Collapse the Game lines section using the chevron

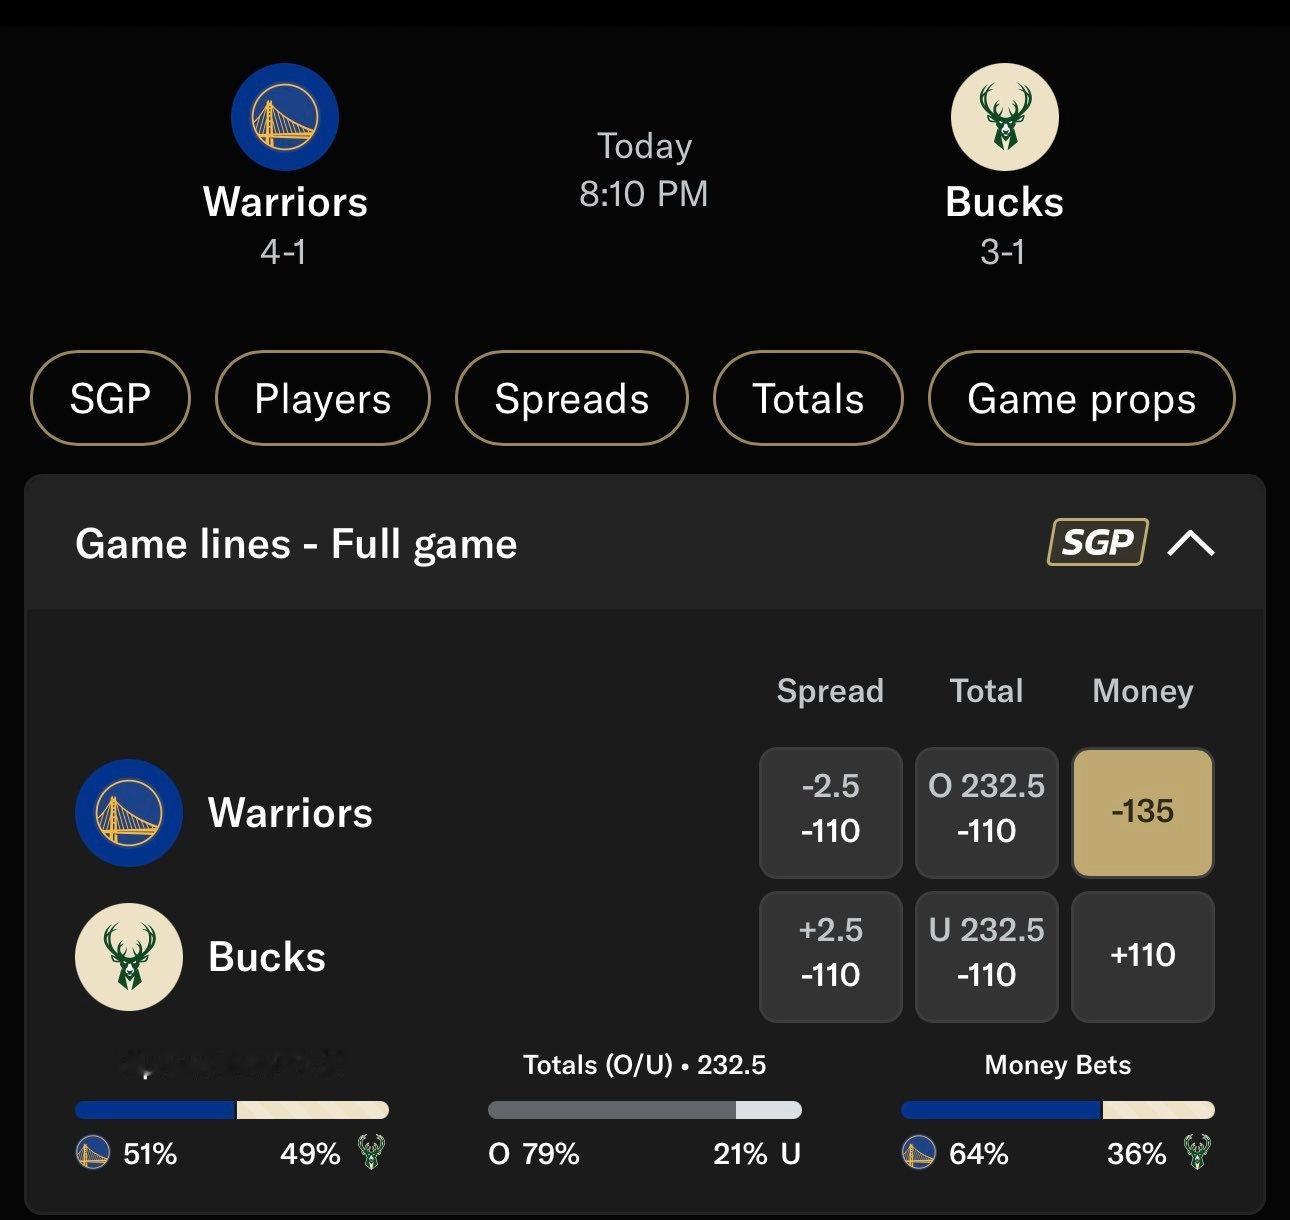1191,543
